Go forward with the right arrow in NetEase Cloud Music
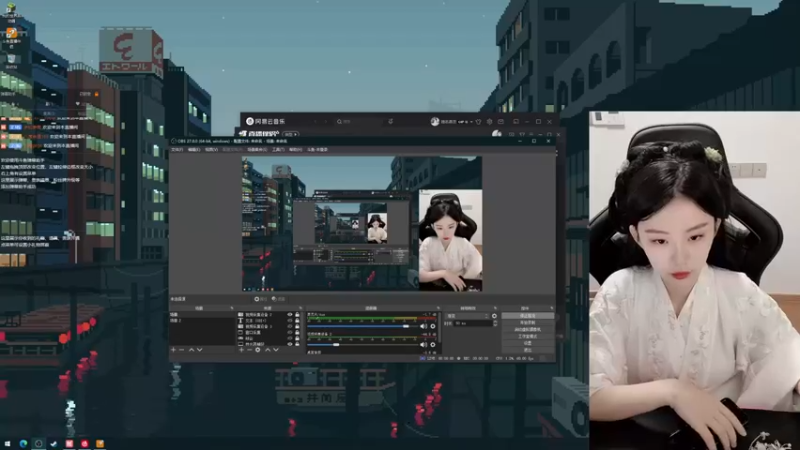 326,121
